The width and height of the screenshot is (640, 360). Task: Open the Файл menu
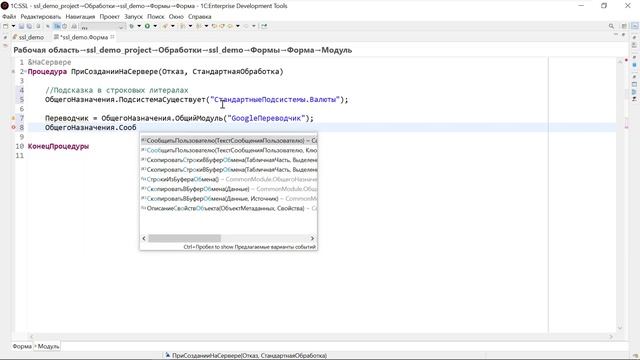click(9, 17)
